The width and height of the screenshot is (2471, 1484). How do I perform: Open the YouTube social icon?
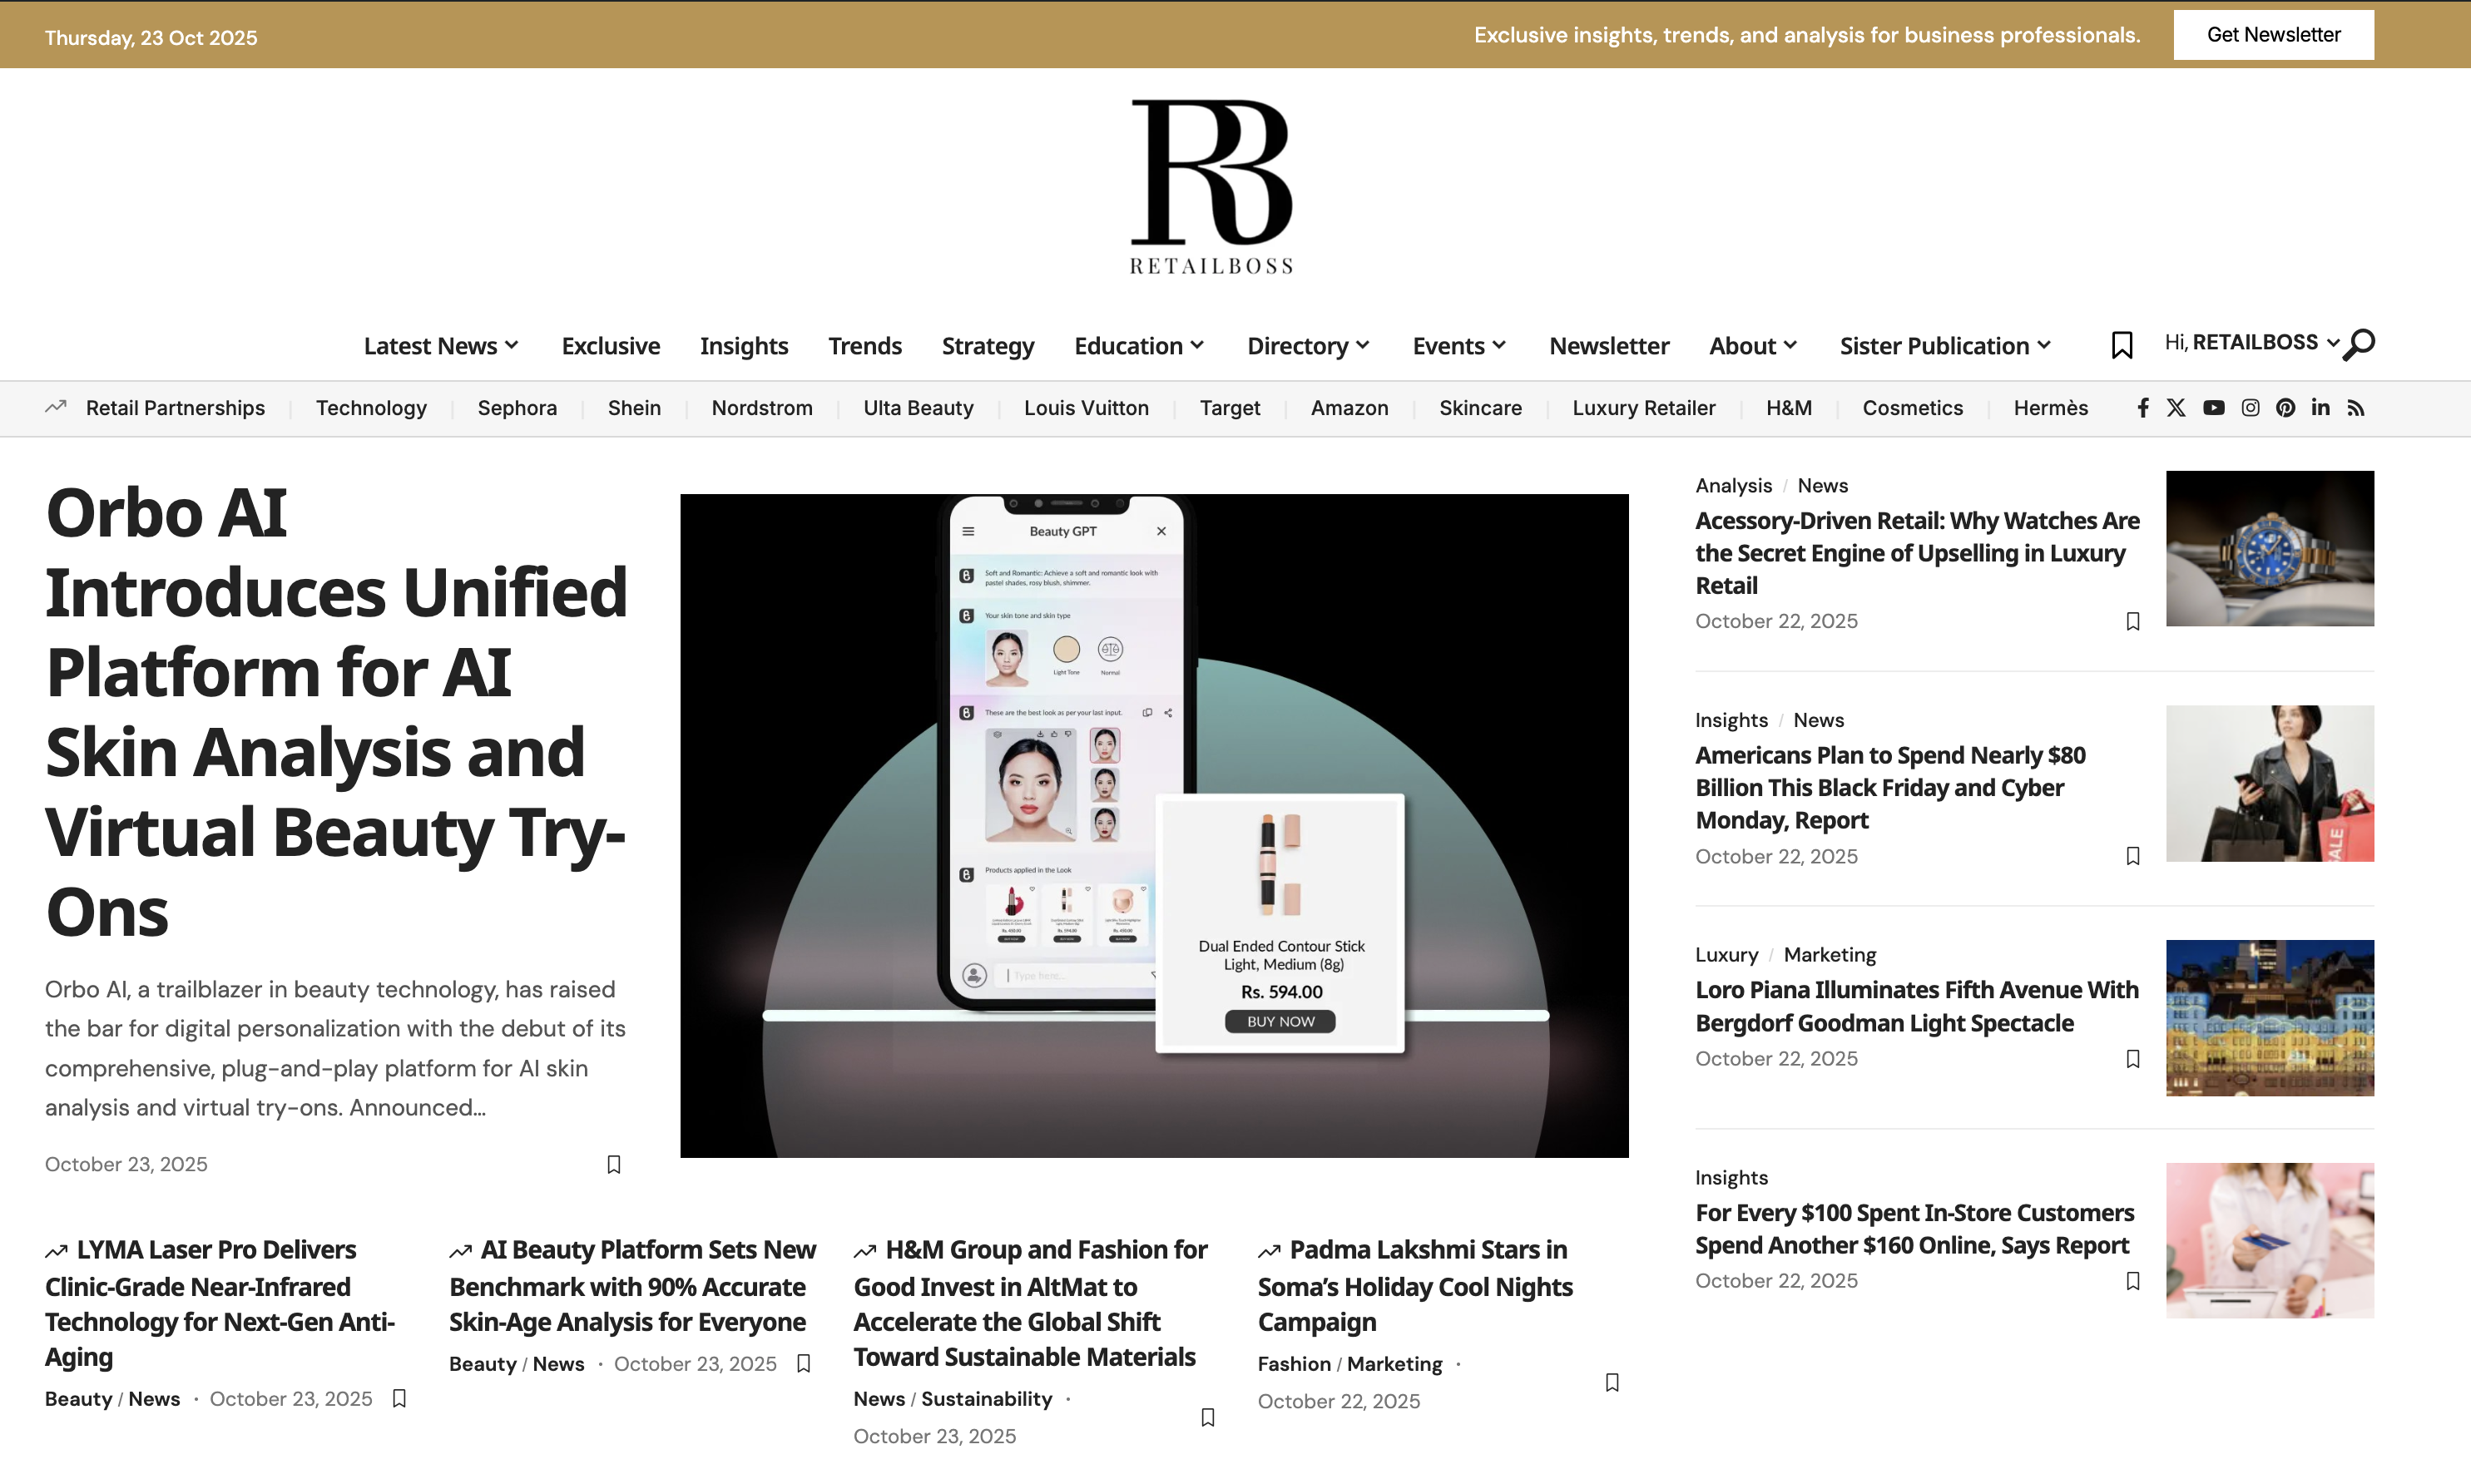2213,408
